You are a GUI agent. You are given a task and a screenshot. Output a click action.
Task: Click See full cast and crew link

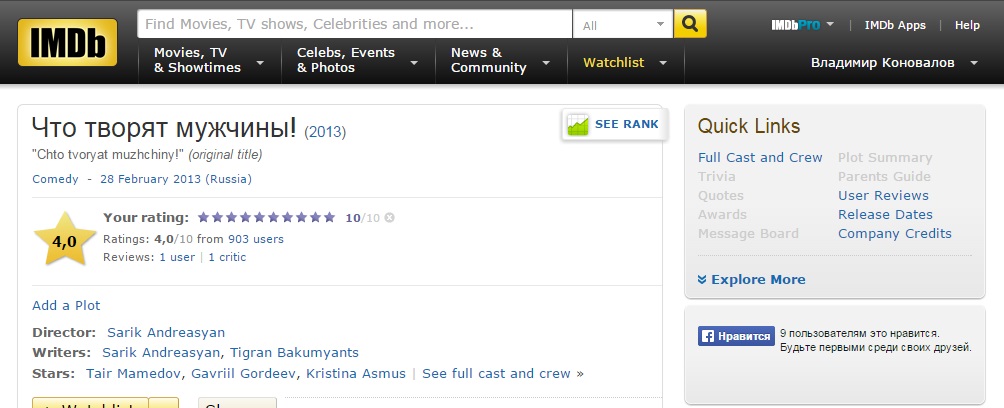(496, 373)
